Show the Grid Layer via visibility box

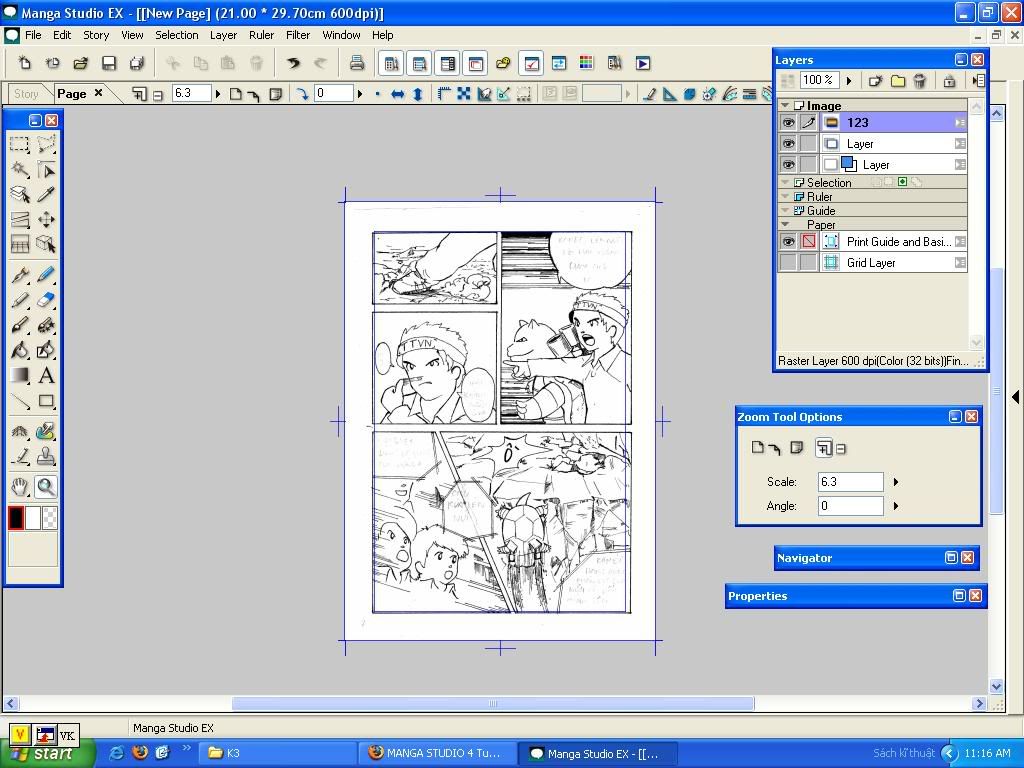788,263
